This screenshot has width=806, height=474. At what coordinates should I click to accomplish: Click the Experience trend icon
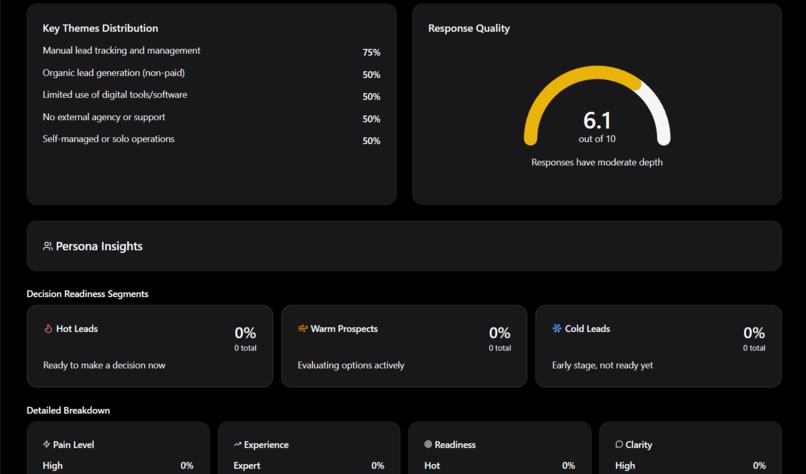237,444
